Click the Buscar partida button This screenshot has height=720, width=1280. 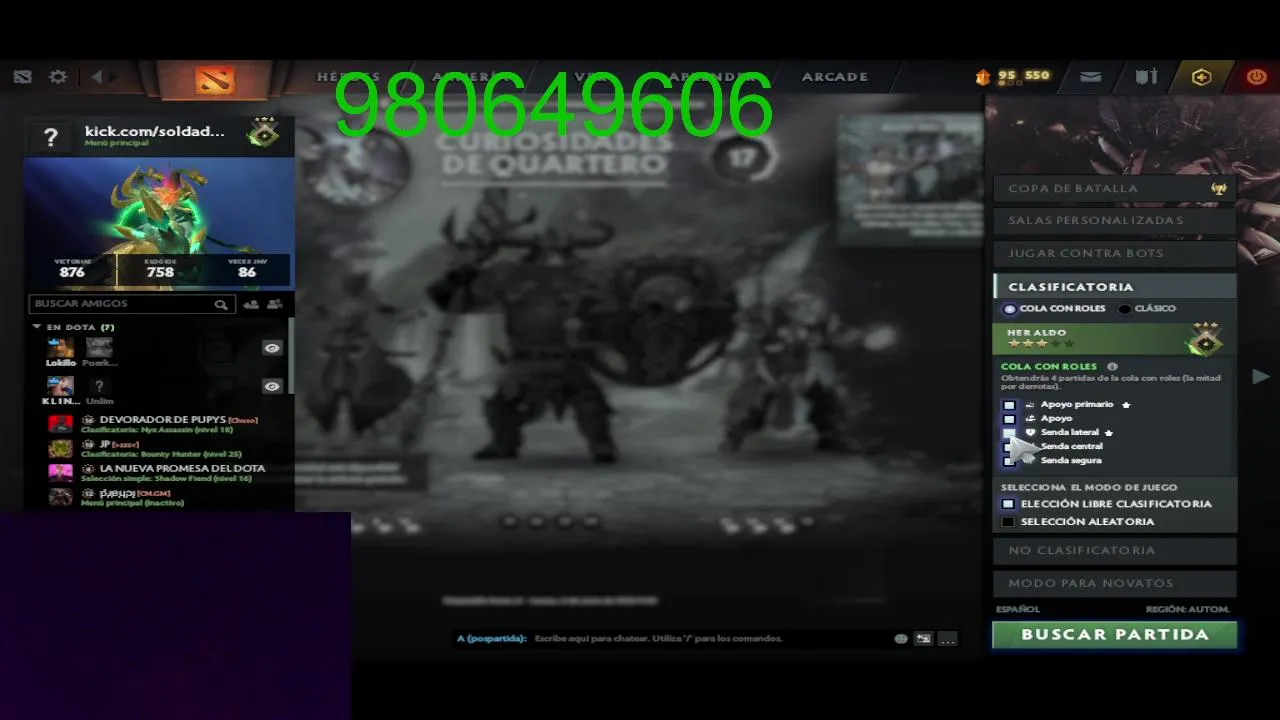(1114, 635)
